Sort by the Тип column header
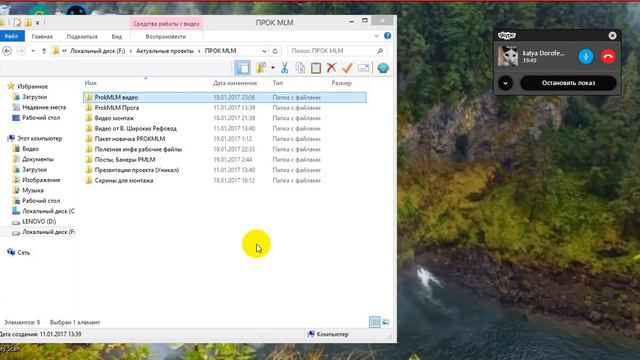Image resolution: width=640 pixels, height=360 pixels. click(x=278, y=83)
